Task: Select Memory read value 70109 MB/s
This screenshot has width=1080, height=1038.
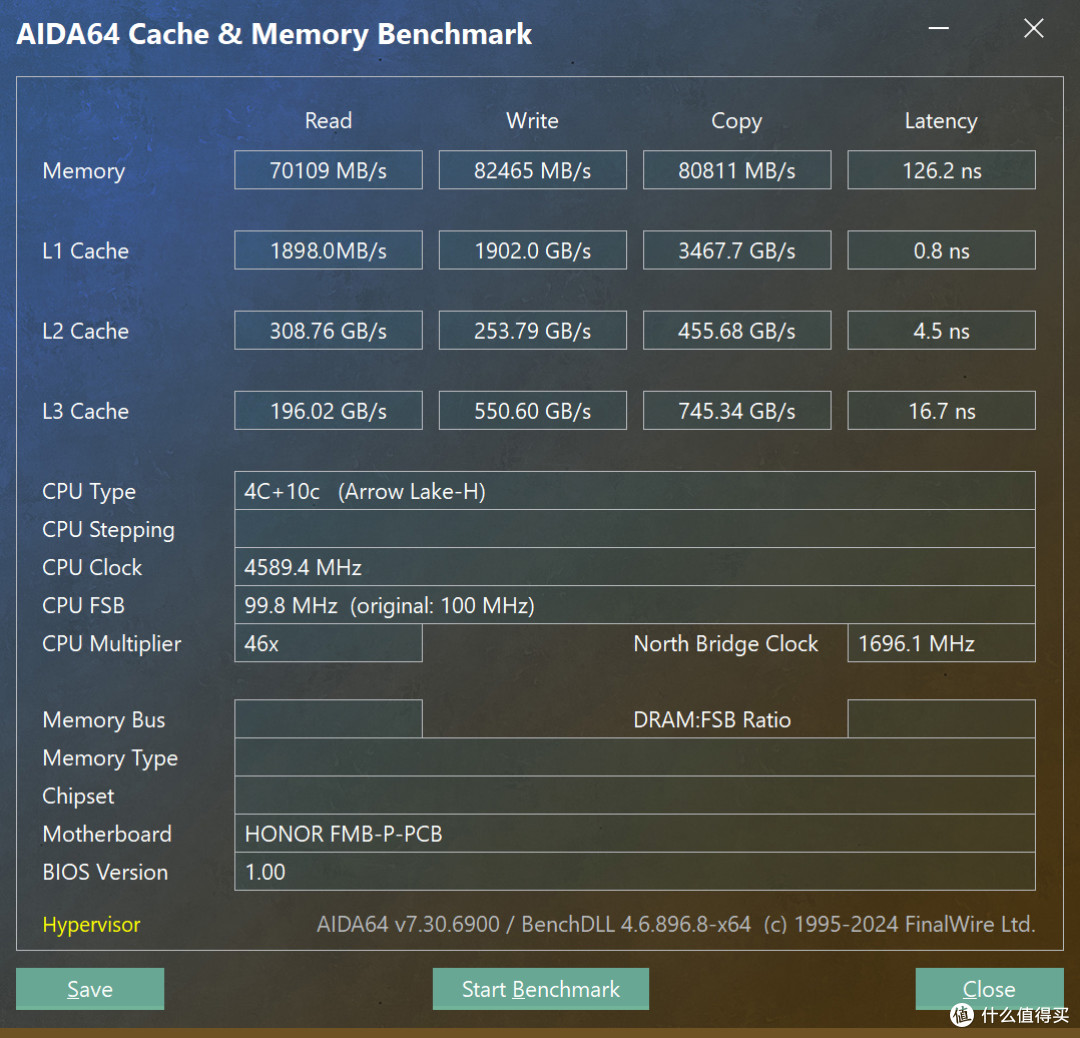Action: click(x=328, y=169)
